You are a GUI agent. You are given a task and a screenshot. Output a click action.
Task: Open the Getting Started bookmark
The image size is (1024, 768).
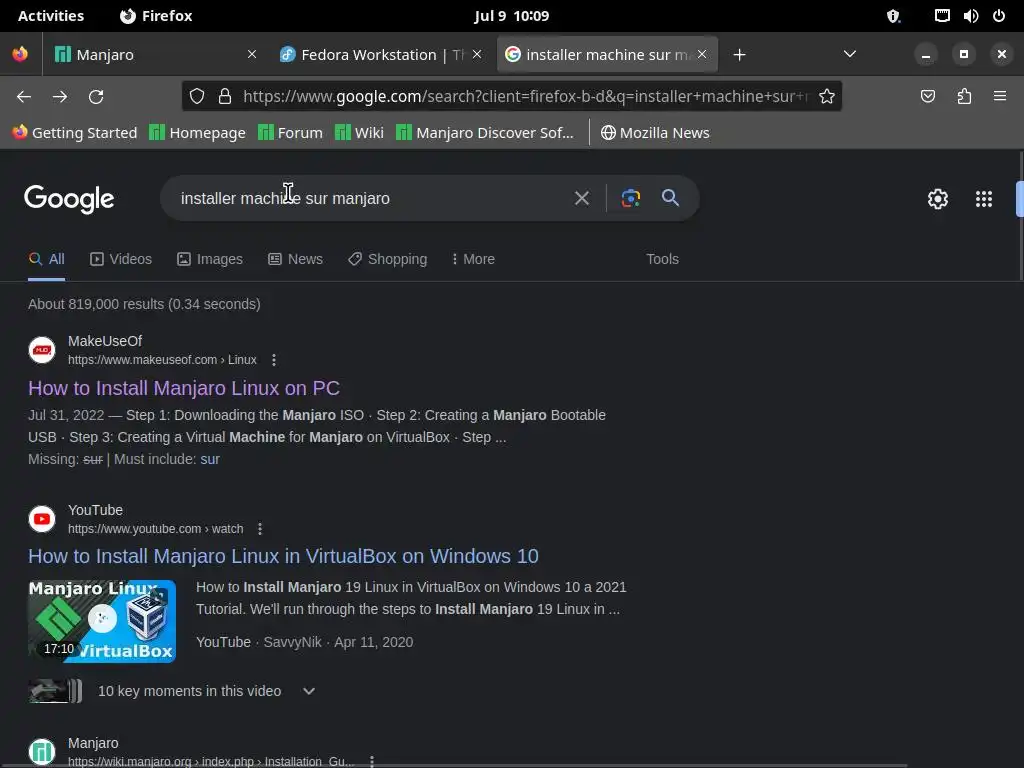(74, 133)
